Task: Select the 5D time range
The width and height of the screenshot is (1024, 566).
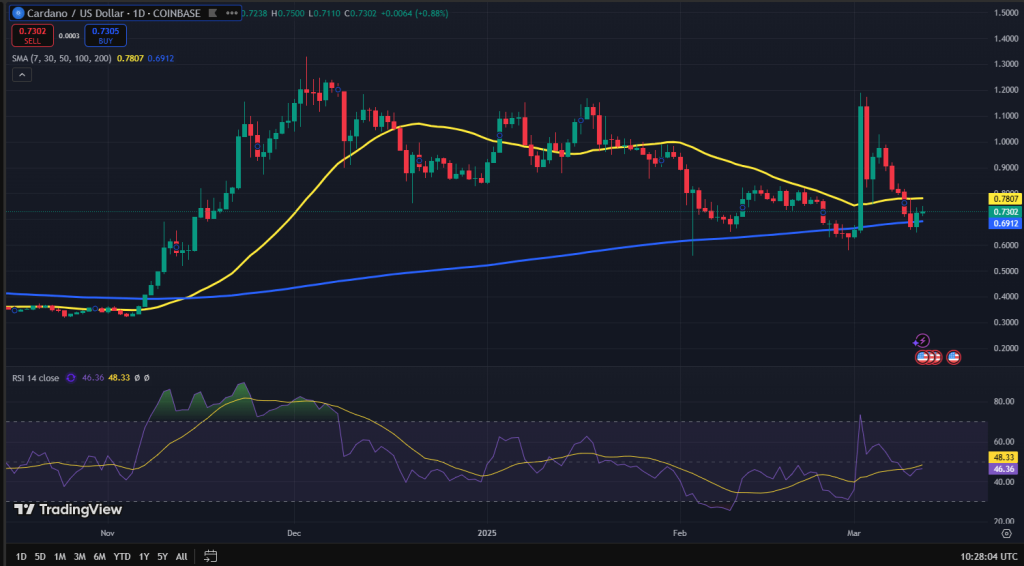Action: coord(40,557)
